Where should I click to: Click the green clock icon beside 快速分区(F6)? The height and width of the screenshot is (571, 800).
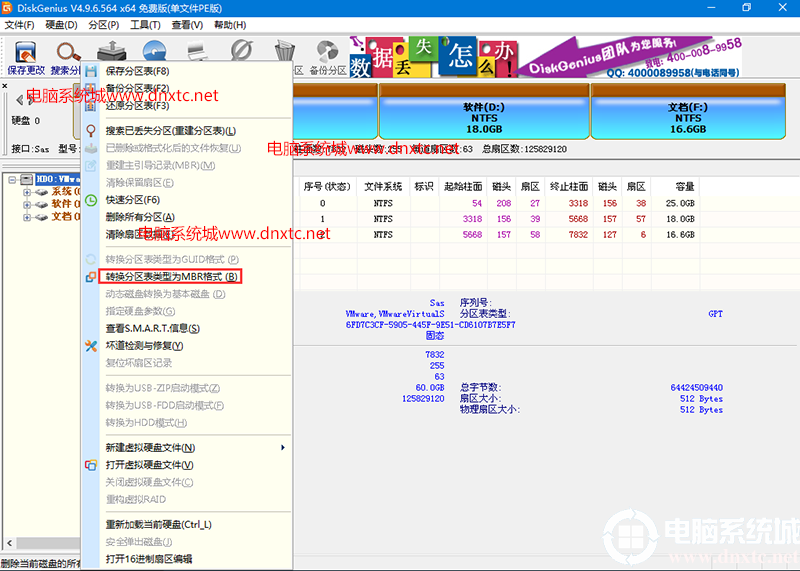click(91, 200)
